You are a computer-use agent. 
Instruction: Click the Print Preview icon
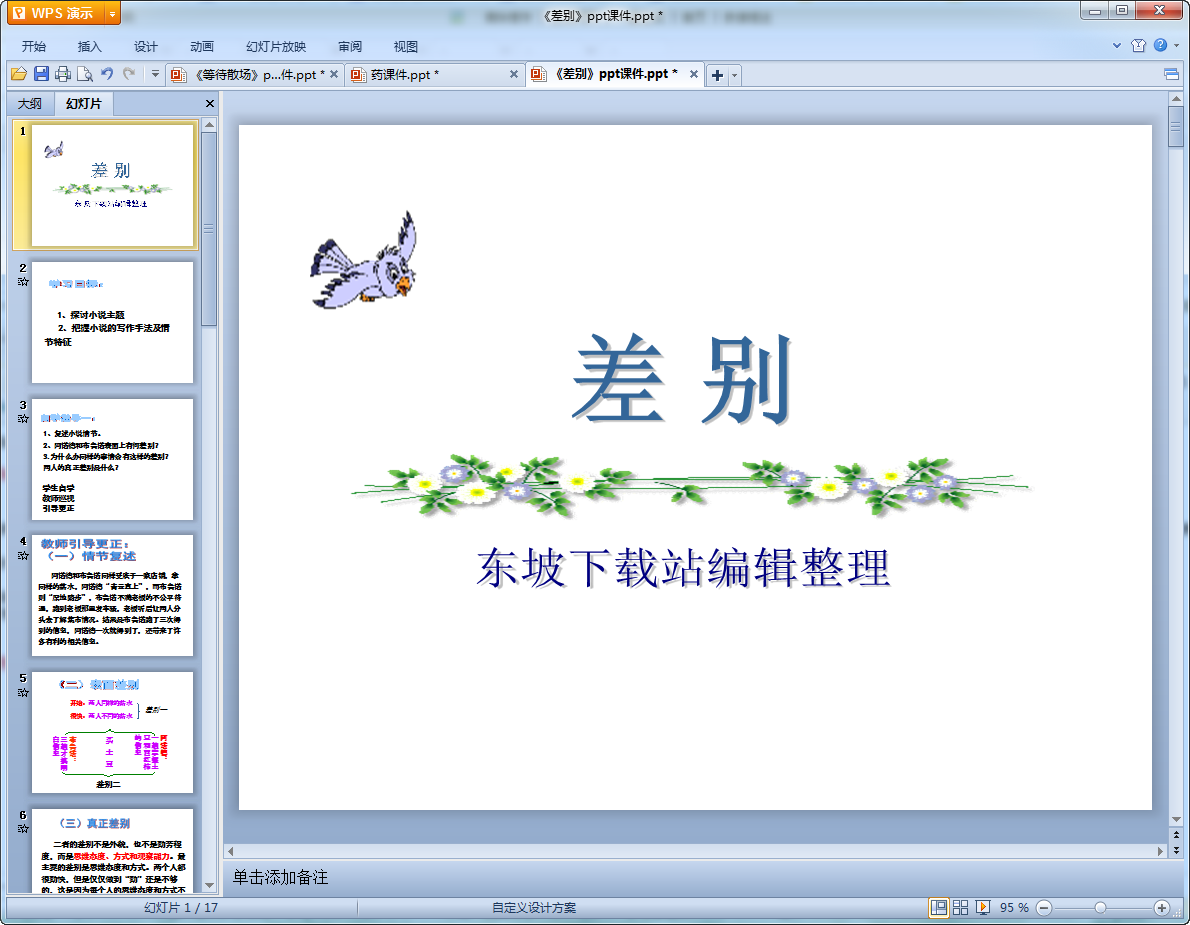point(85,74)
